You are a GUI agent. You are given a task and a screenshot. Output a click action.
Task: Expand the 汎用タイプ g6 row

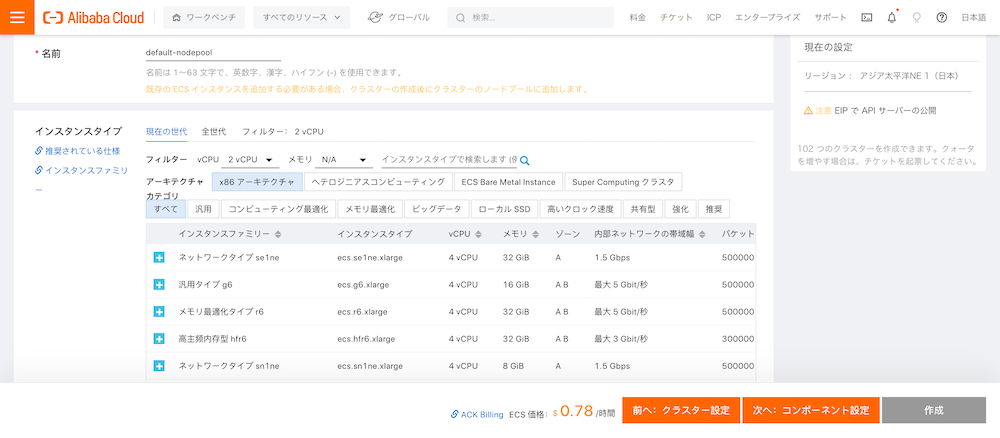tap(158, 285)
